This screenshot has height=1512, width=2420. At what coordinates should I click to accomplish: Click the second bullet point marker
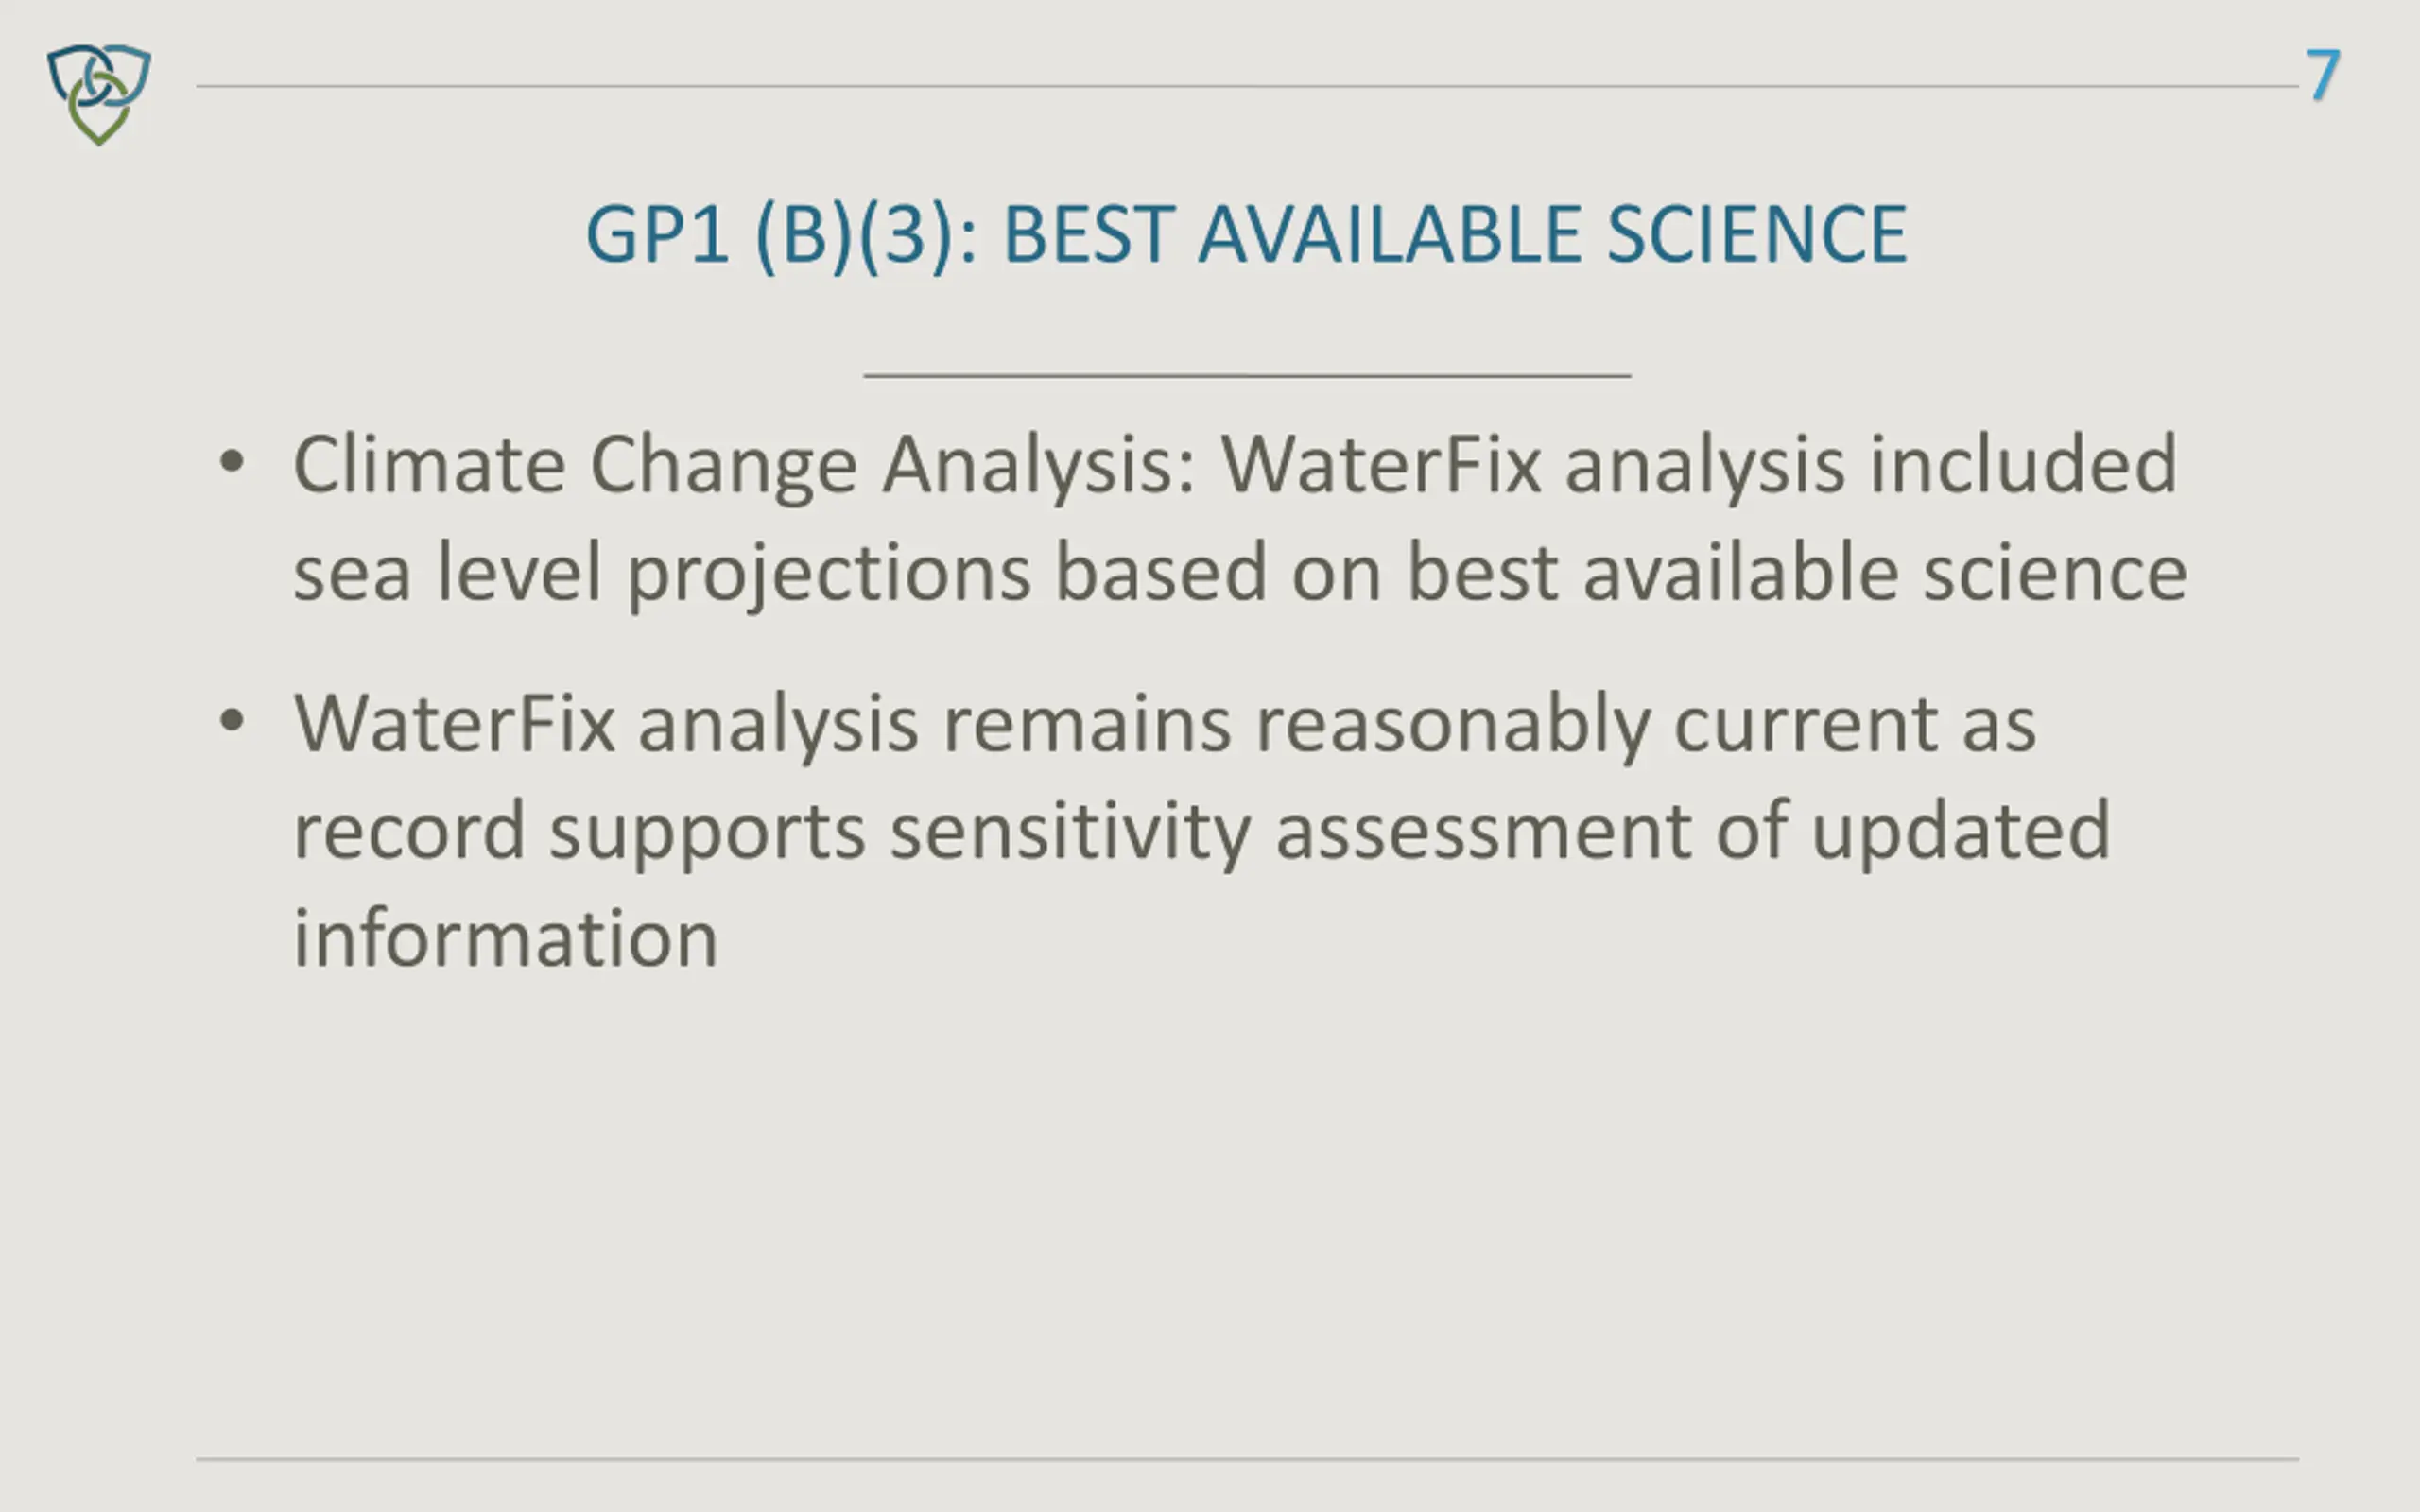point(232,721)
